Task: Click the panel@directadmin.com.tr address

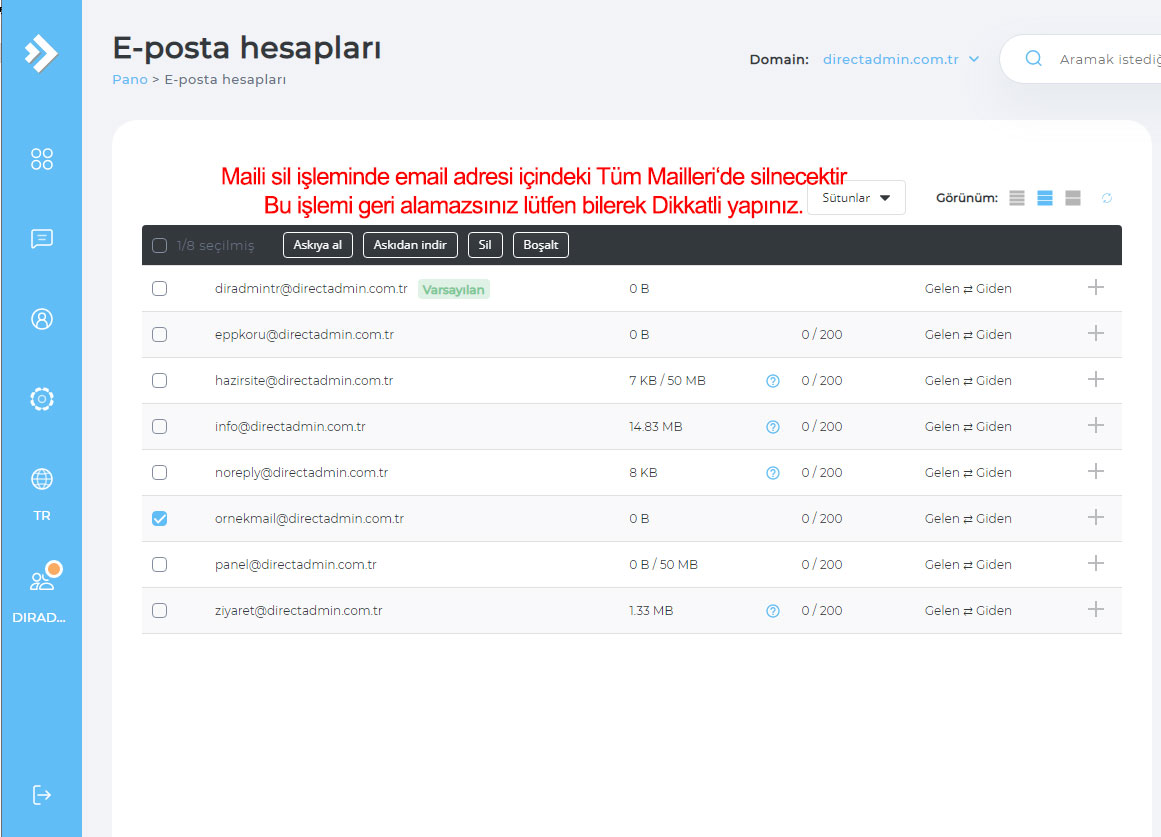Action: coord(295,564)
